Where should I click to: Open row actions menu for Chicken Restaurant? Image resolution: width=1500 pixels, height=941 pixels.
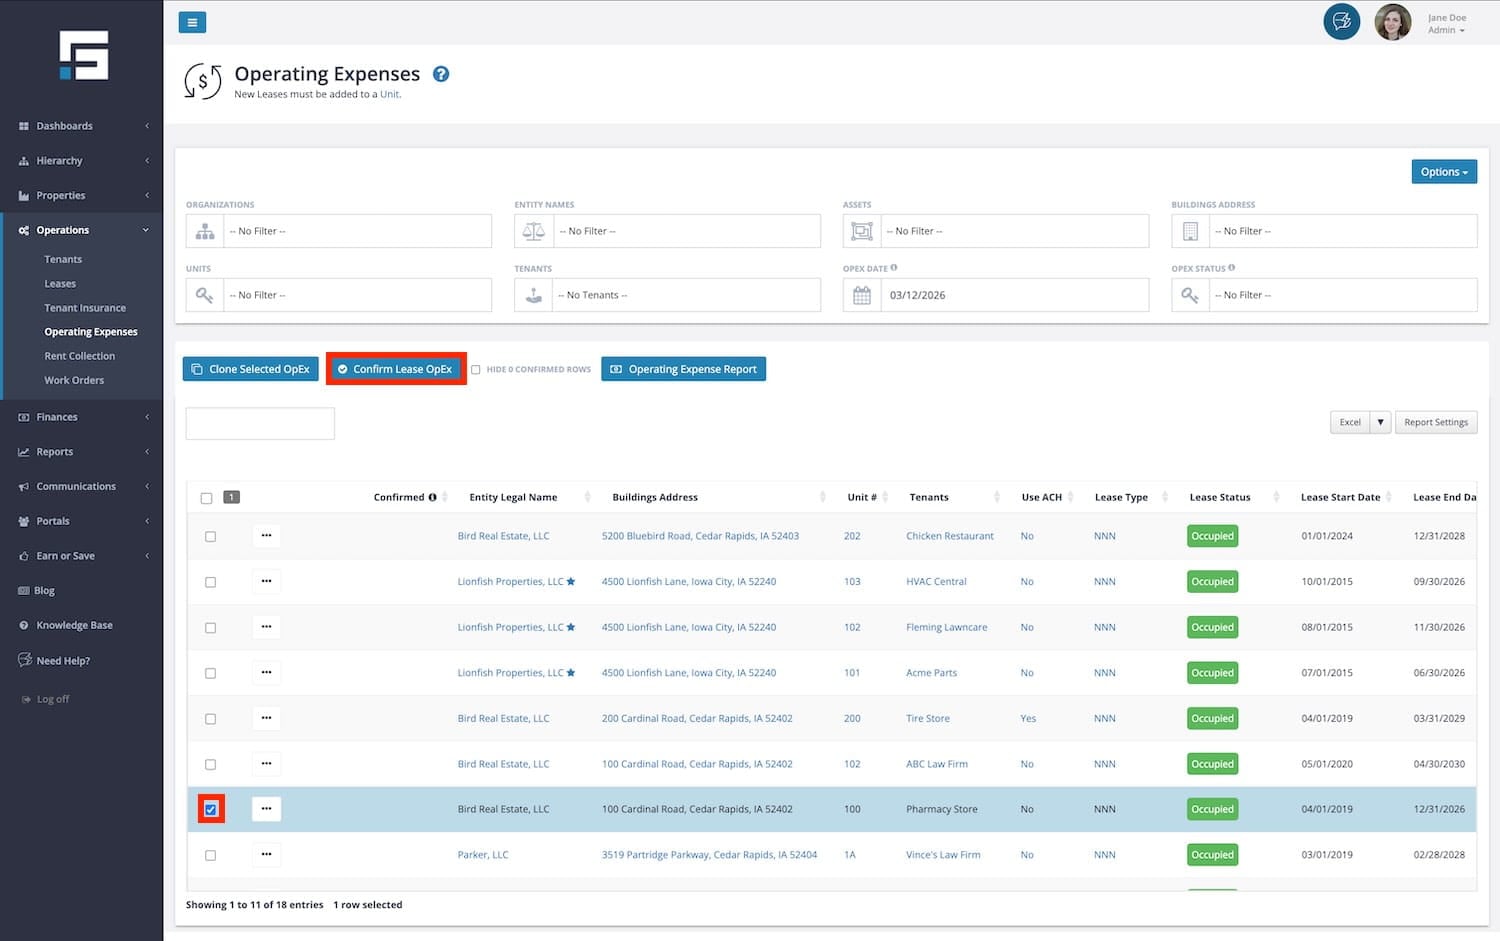tap(266, 536)
